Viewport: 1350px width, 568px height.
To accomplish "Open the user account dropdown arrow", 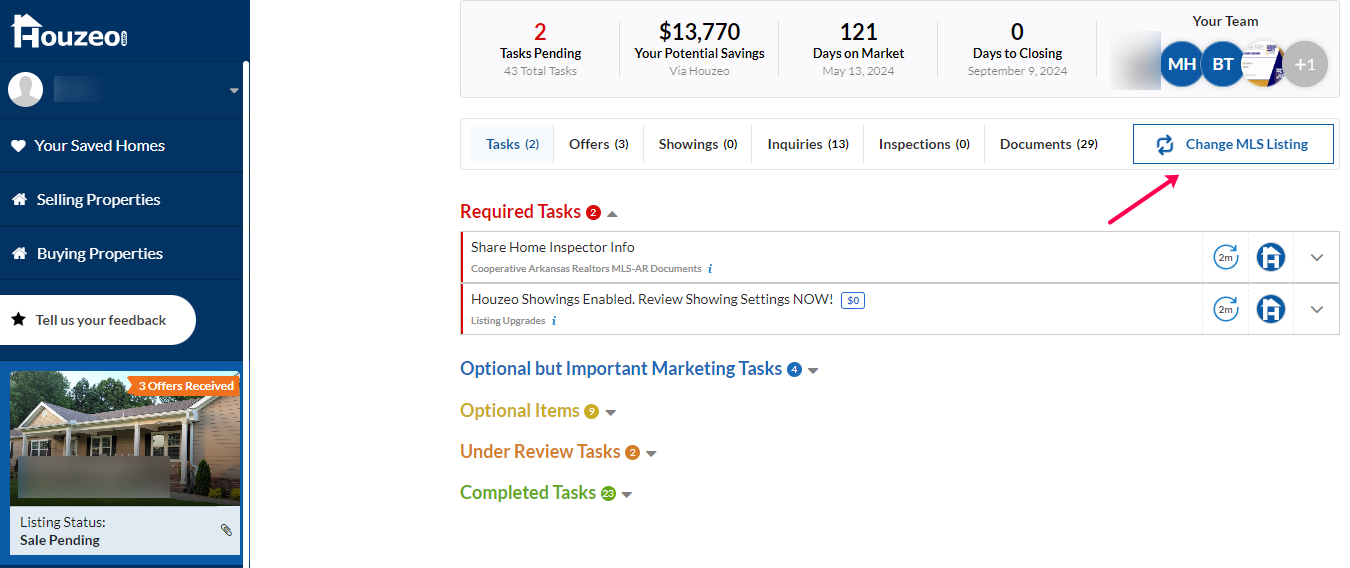I will (234, 90).
